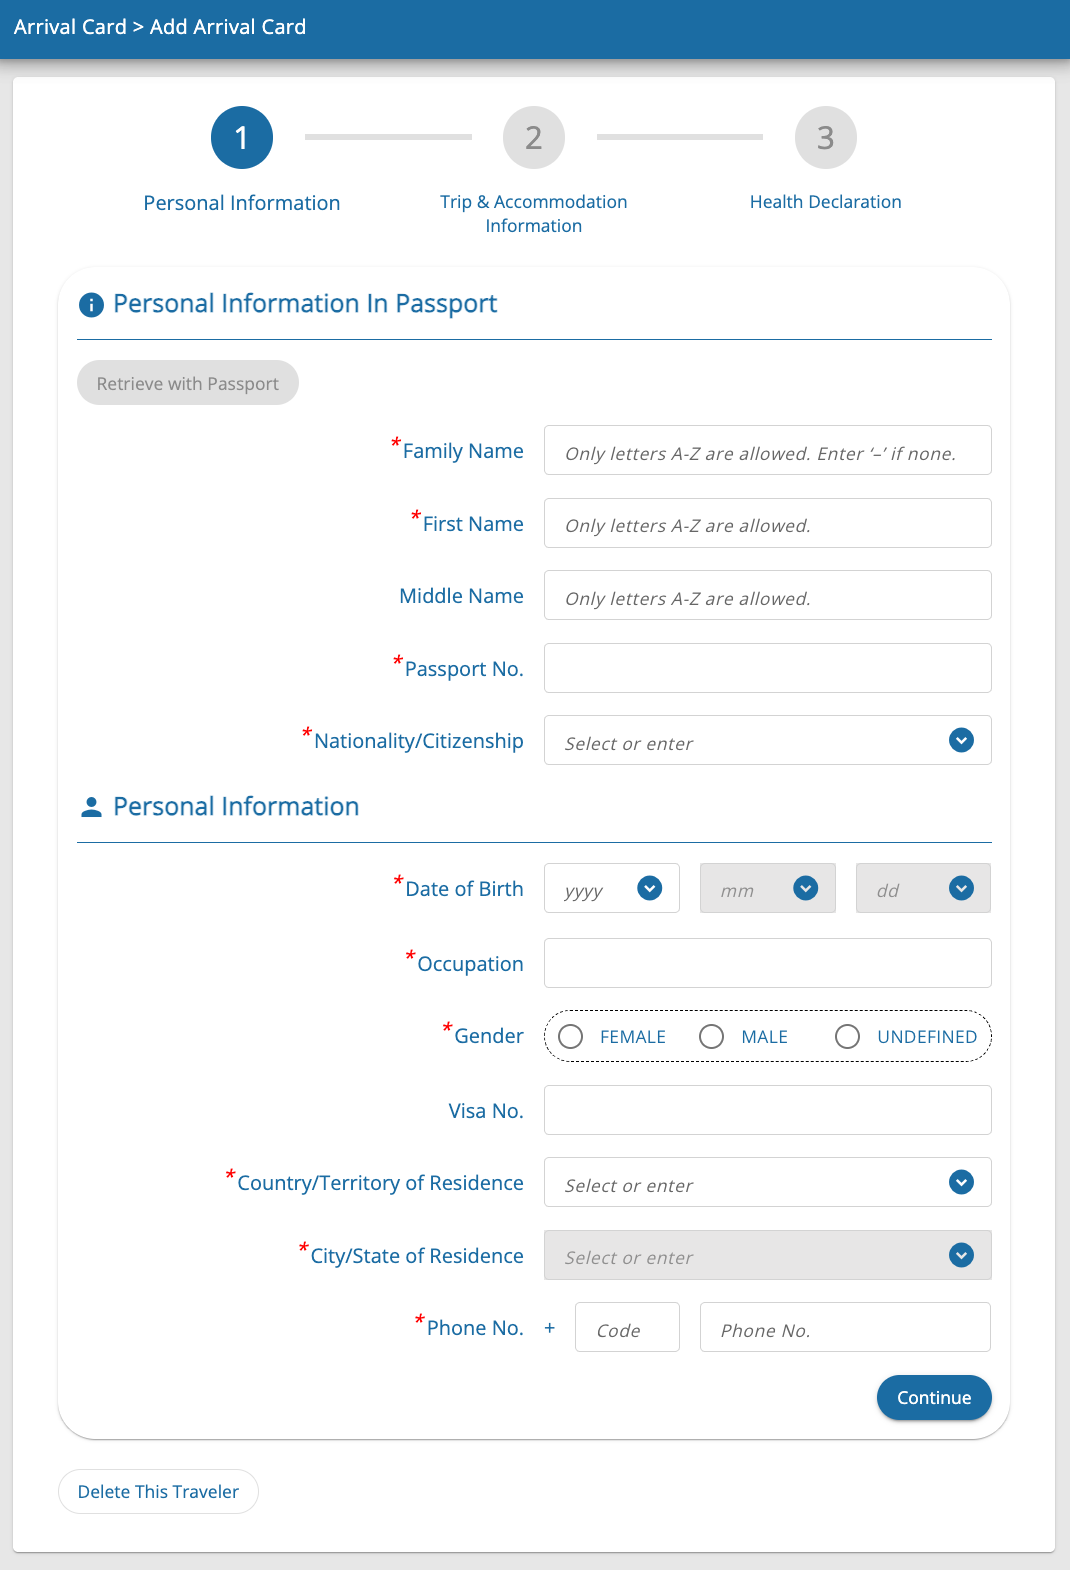The image size is (1070, 1570).
Task: Click into the Passport No. field
Action: click(x=767, y=668)
